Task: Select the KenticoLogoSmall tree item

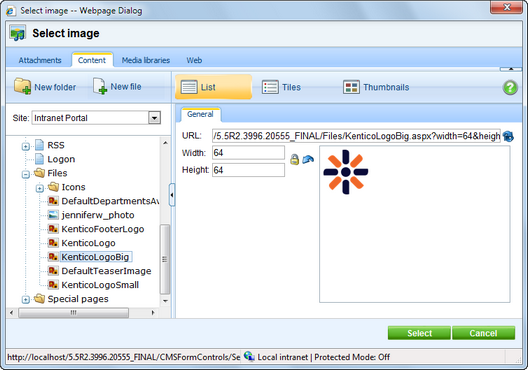Action: (100, 285)
